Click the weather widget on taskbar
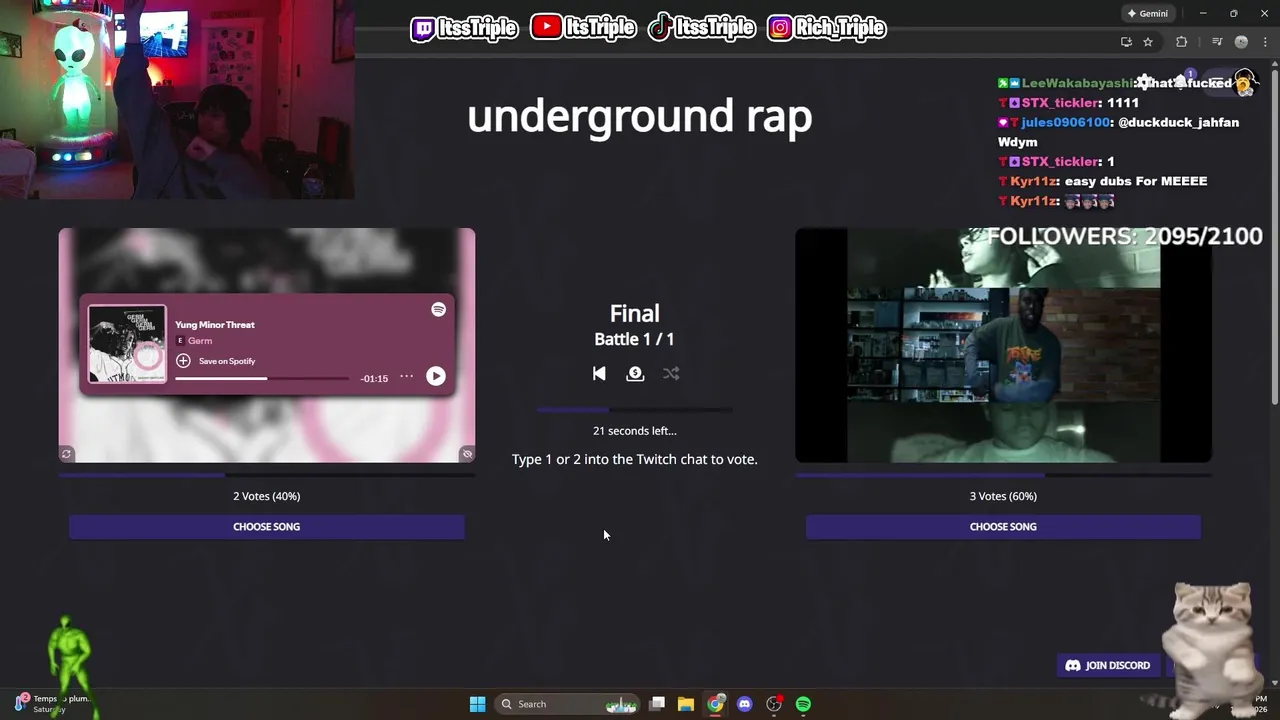1280x720 pixels. 52,704
